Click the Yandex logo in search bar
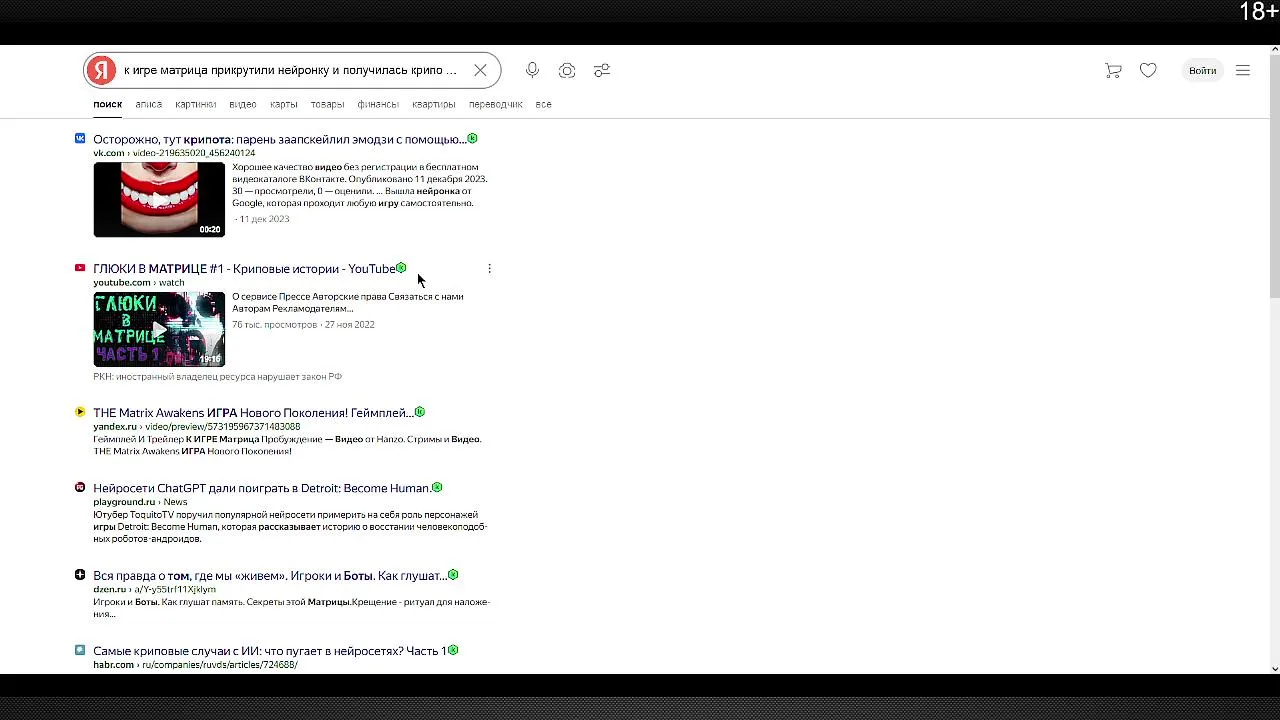The image size is (1280, 720). click(x=100, y=70)
